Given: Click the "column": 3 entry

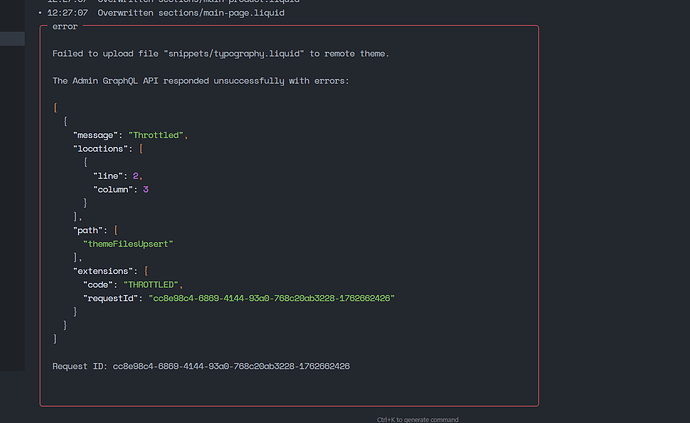Looking at the screenshot, I should coord(121,189).
